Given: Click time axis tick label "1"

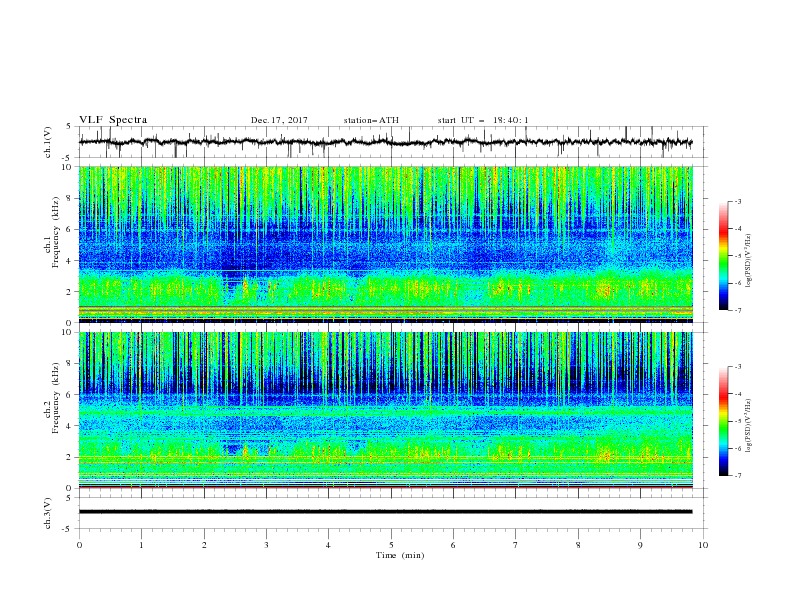Looking at the screenshot, I should pyautogui.click(x=141, y=545).
